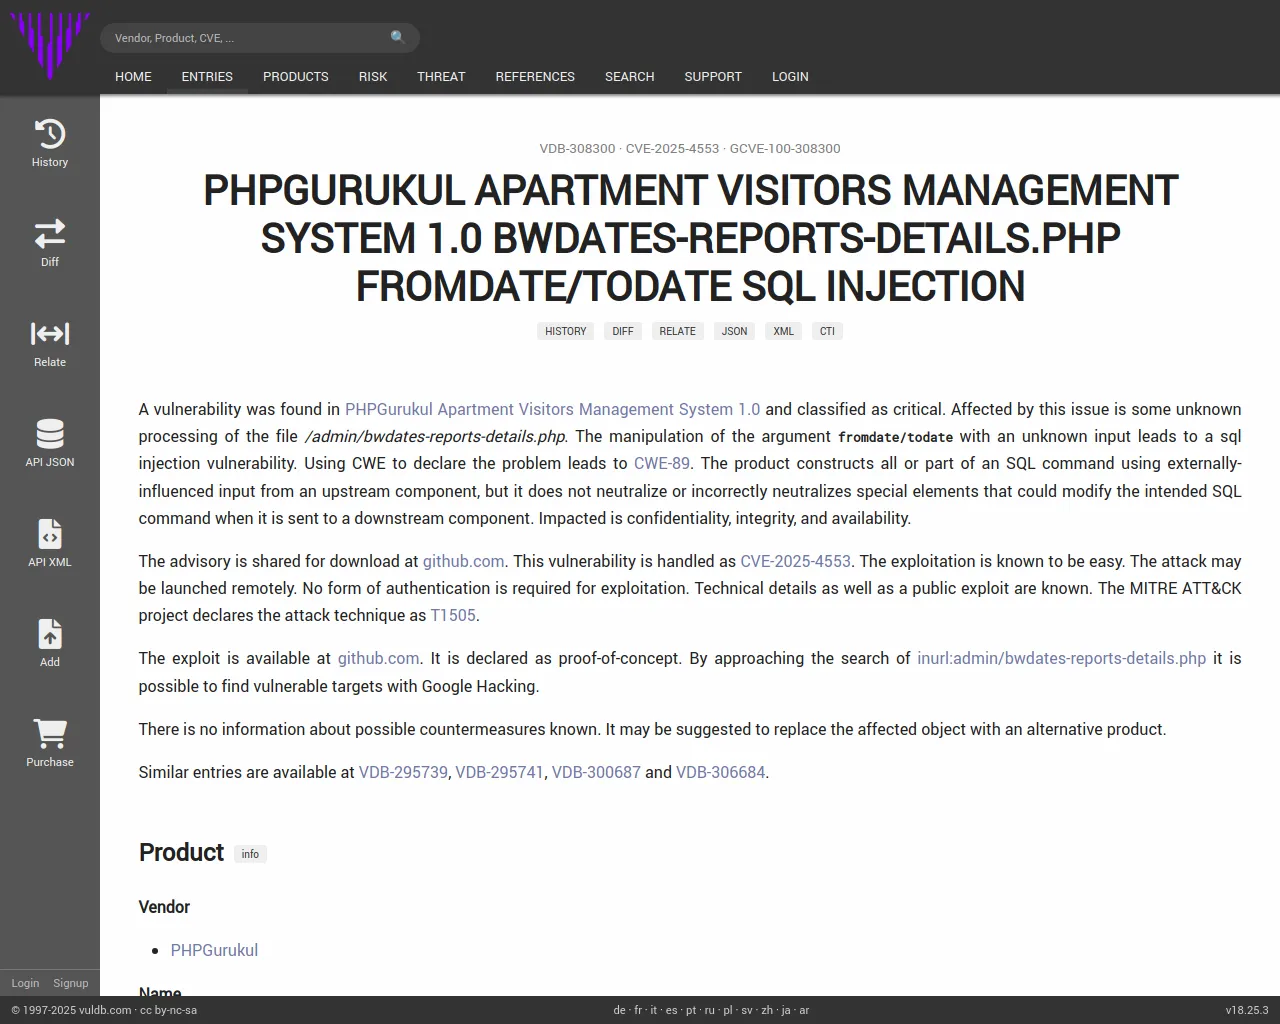Image resolution: width=1280 pixels, height=1024 pixels.
Task: Click the CTI tag button
Action: pos(827,331)
